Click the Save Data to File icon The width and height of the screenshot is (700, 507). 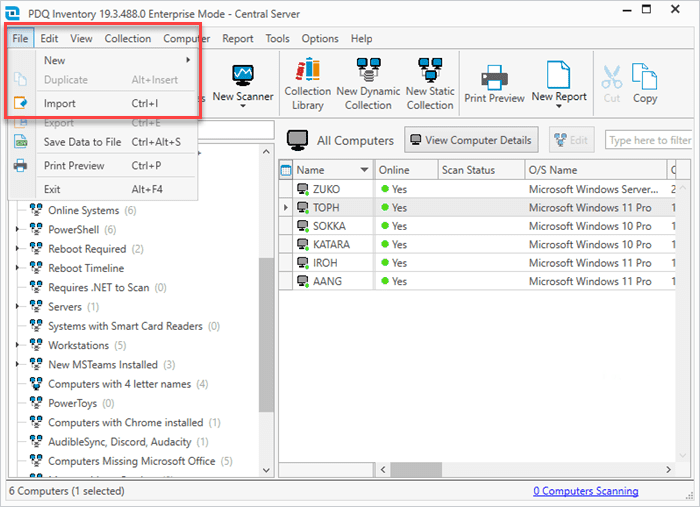click(21, 142)
